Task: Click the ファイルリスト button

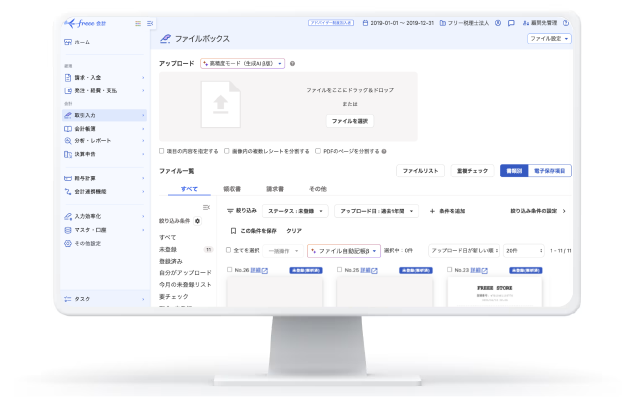Action: (x=420, y=171)
